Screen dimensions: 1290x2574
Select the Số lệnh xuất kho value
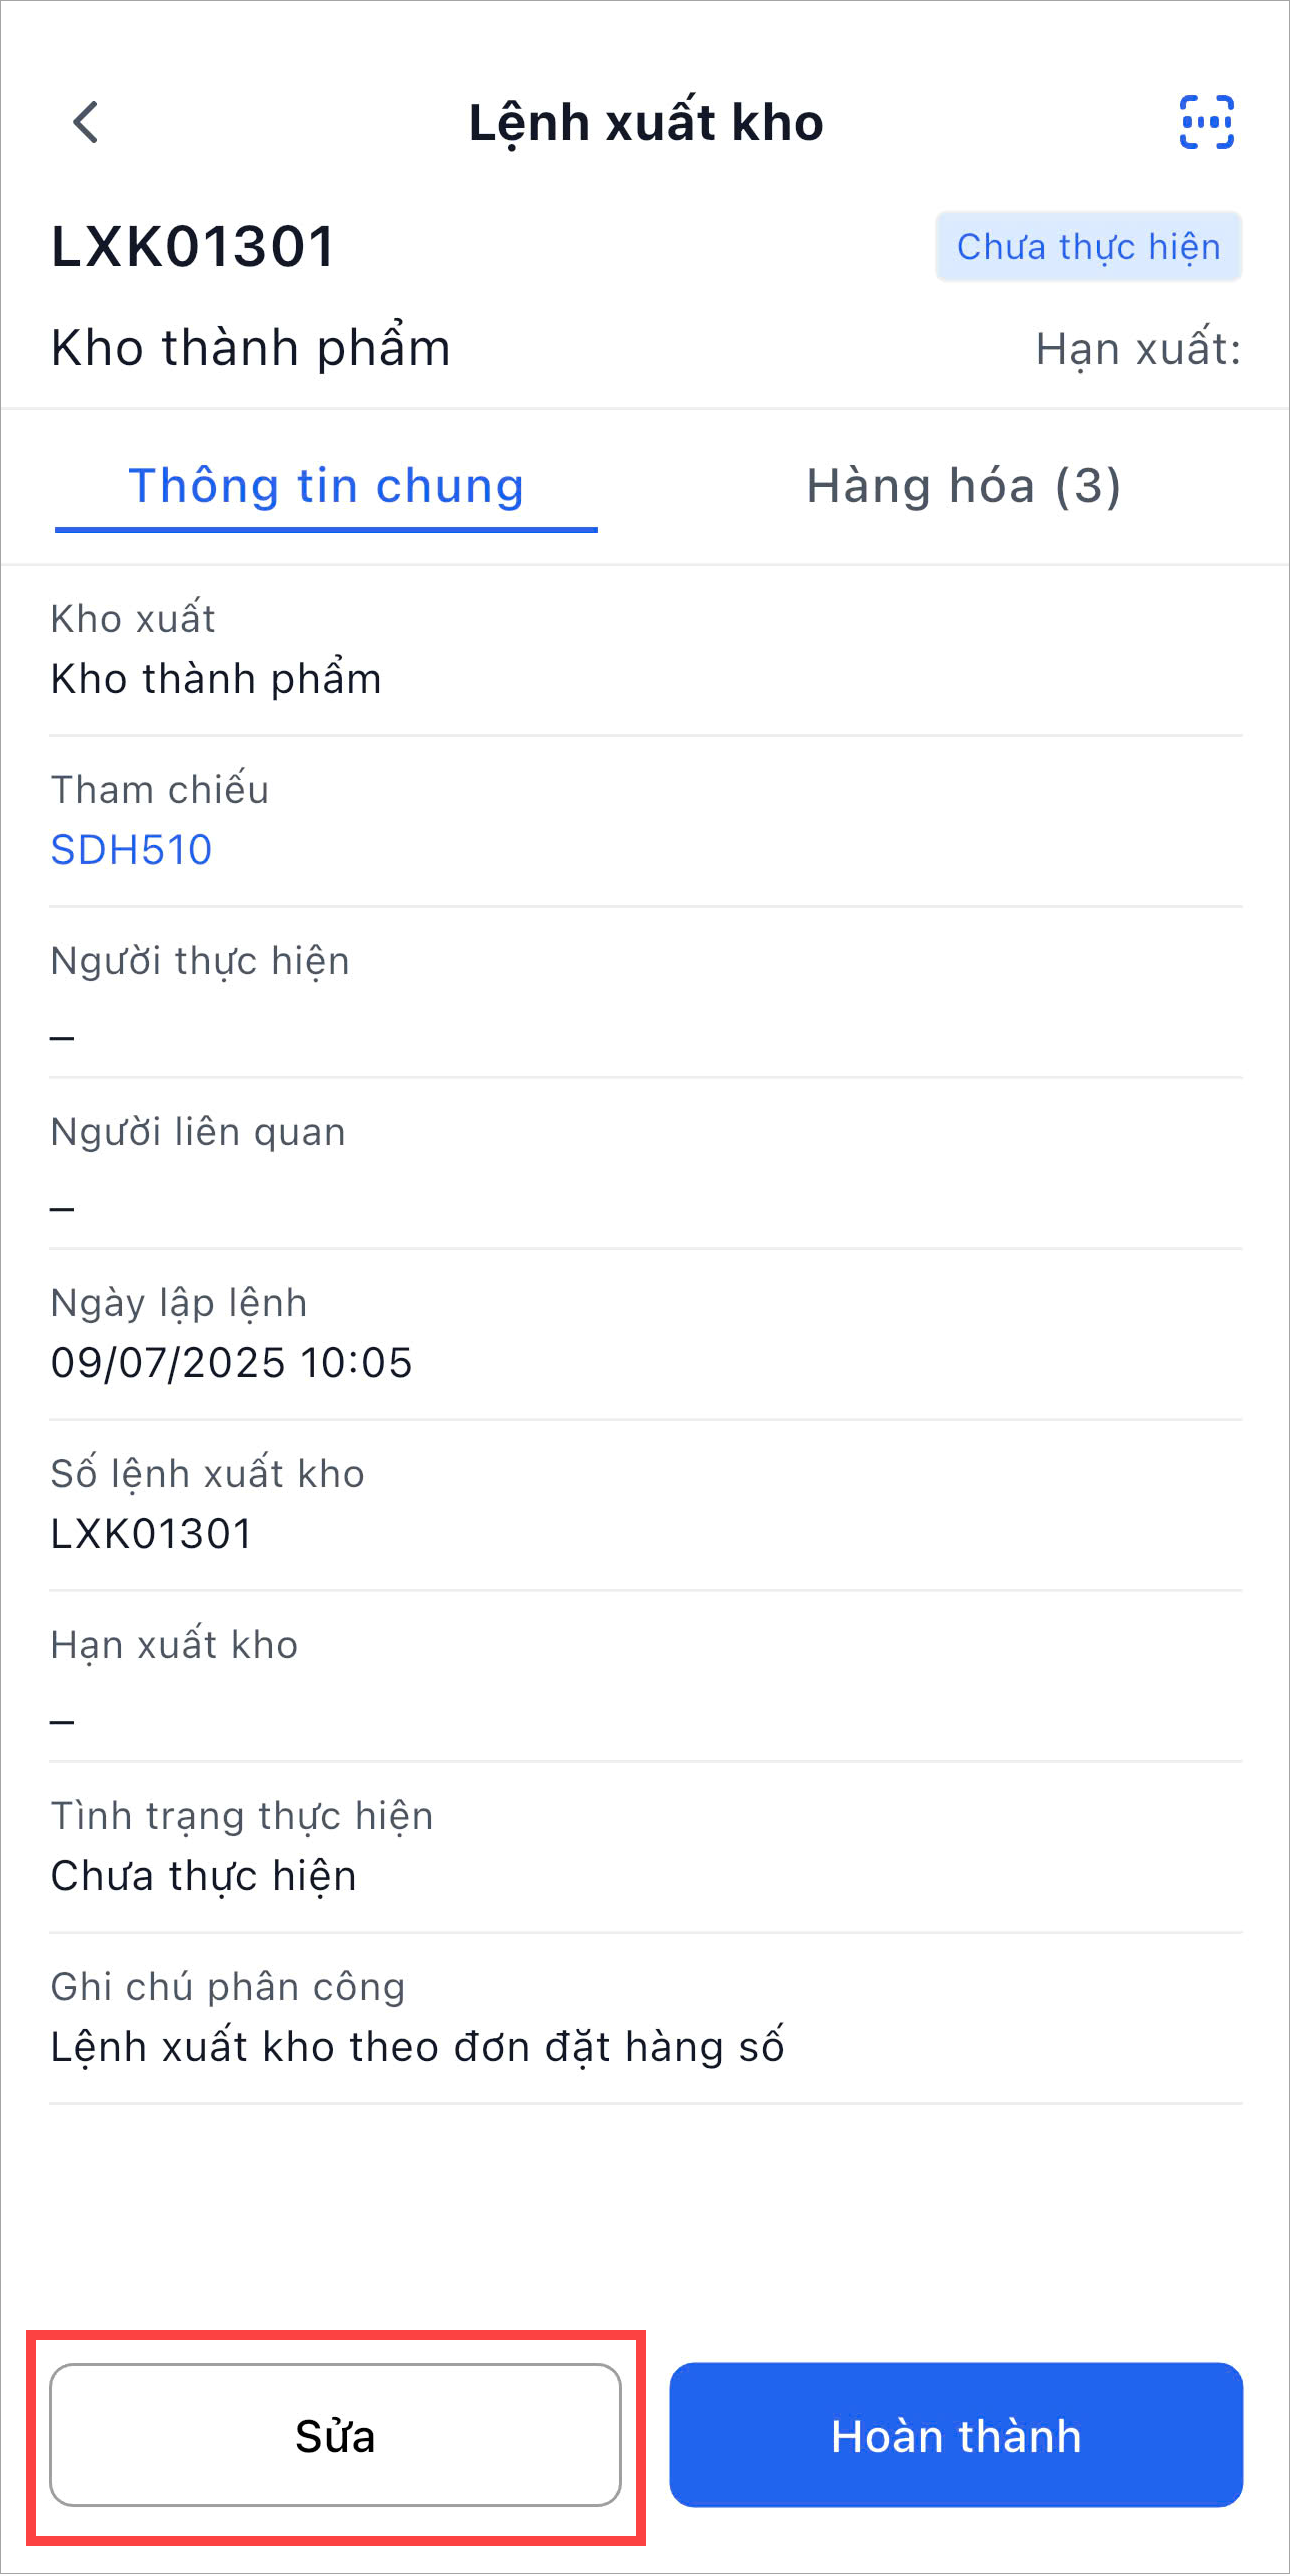[x=151, y=1534]
